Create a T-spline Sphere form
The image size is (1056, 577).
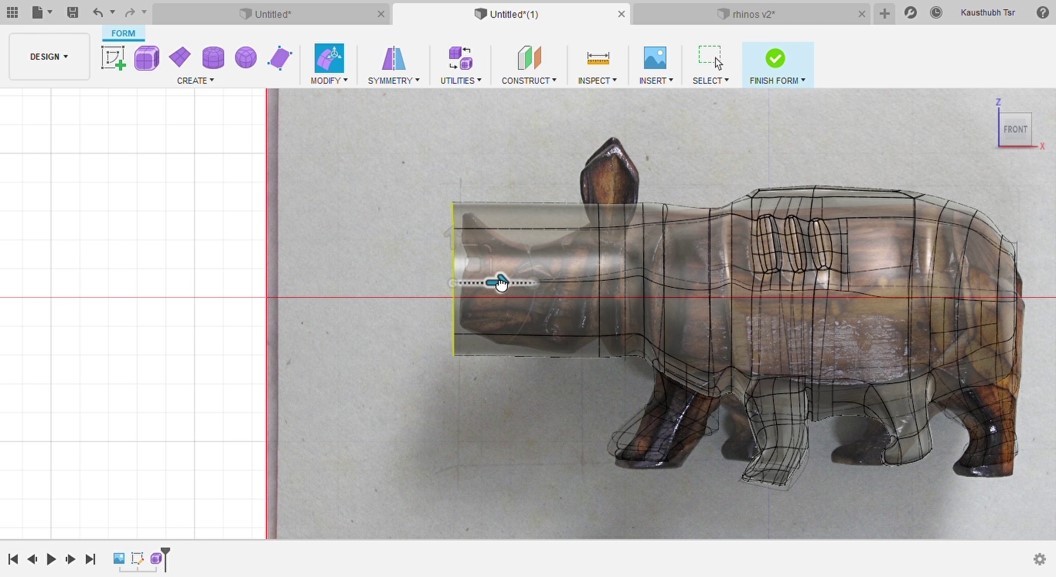click(x=246, y=58)
